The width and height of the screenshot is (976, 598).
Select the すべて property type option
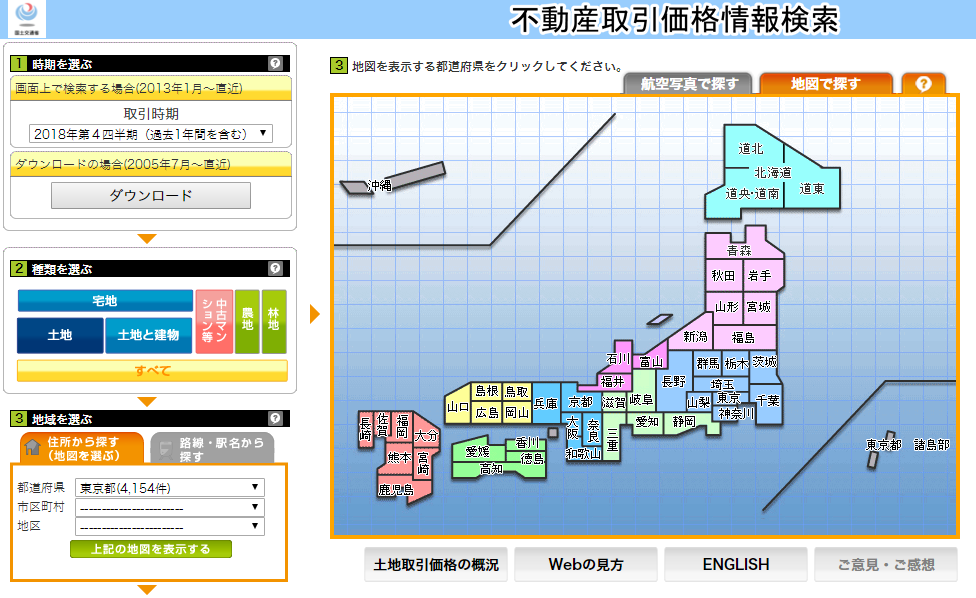(152, 371)
